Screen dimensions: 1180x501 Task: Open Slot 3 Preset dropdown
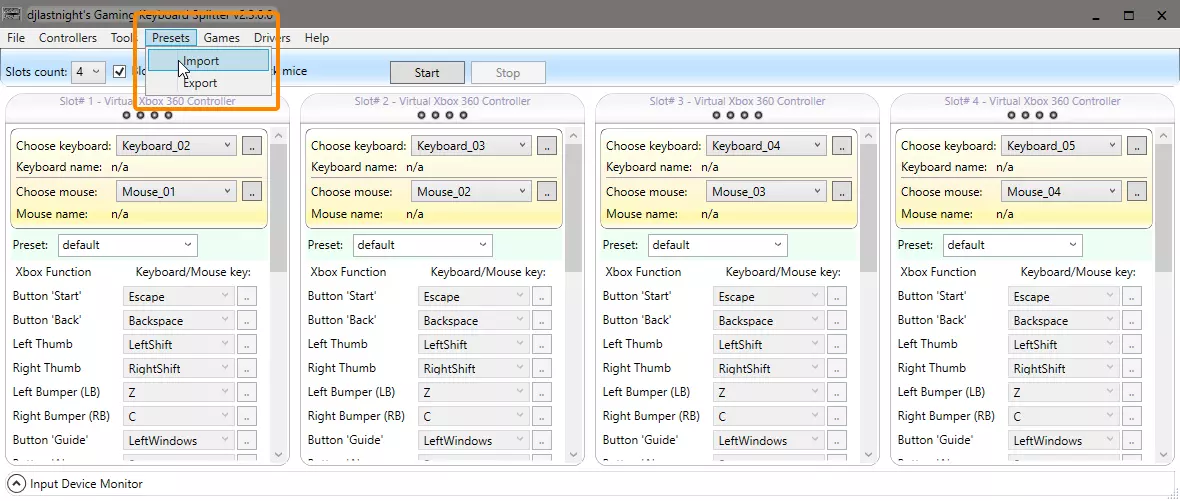(x=717, y=245)
